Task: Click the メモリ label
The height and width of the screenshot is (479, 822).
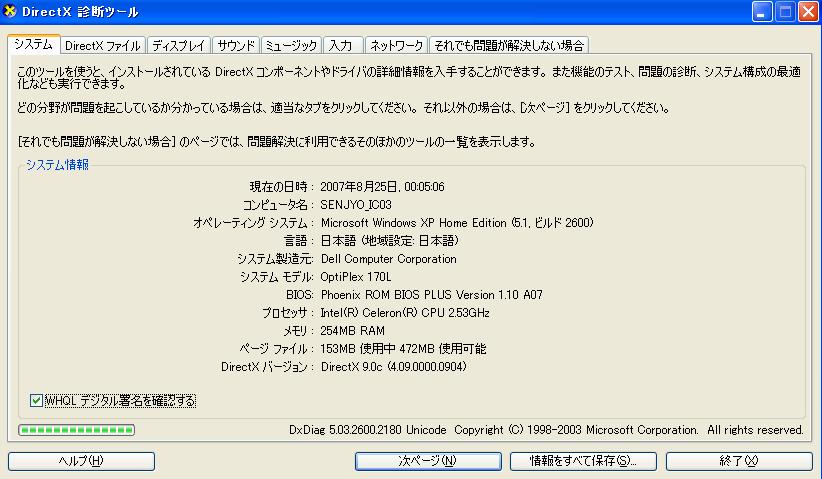Action: coord(298,331)
